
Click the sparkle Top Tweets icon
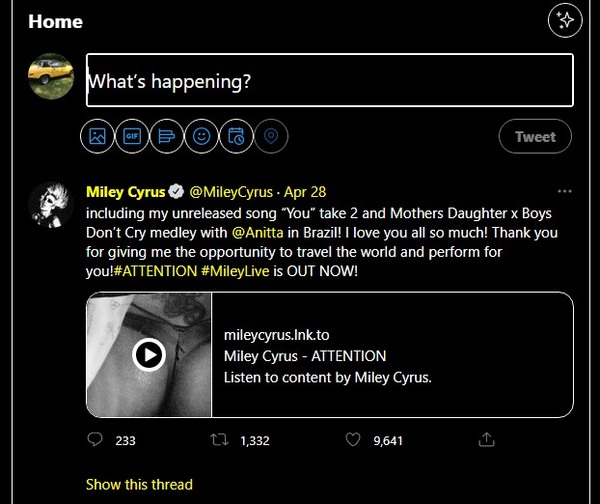(565, 21)
